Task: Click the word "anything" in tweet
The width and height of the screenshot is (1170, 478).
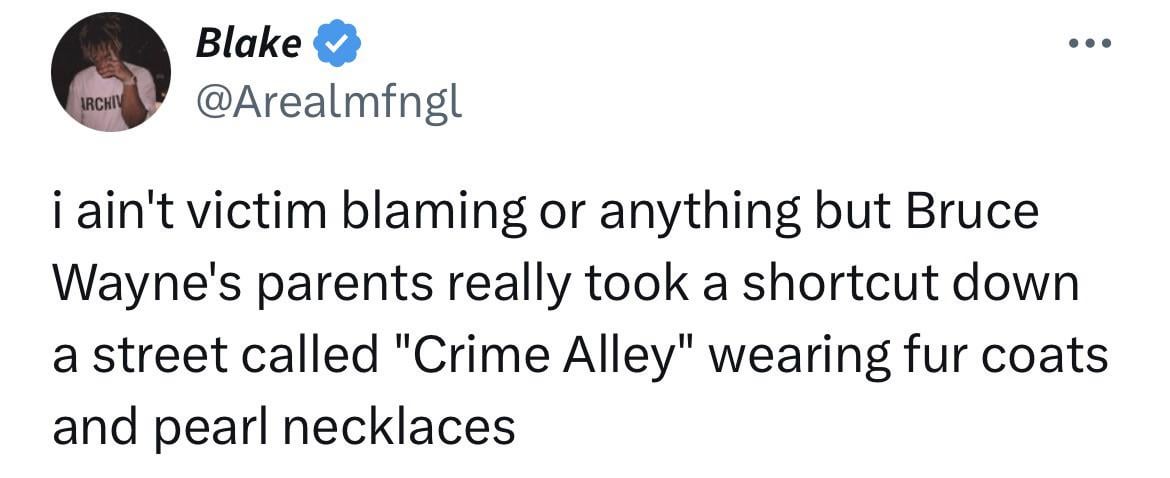Action: point(729,214)
